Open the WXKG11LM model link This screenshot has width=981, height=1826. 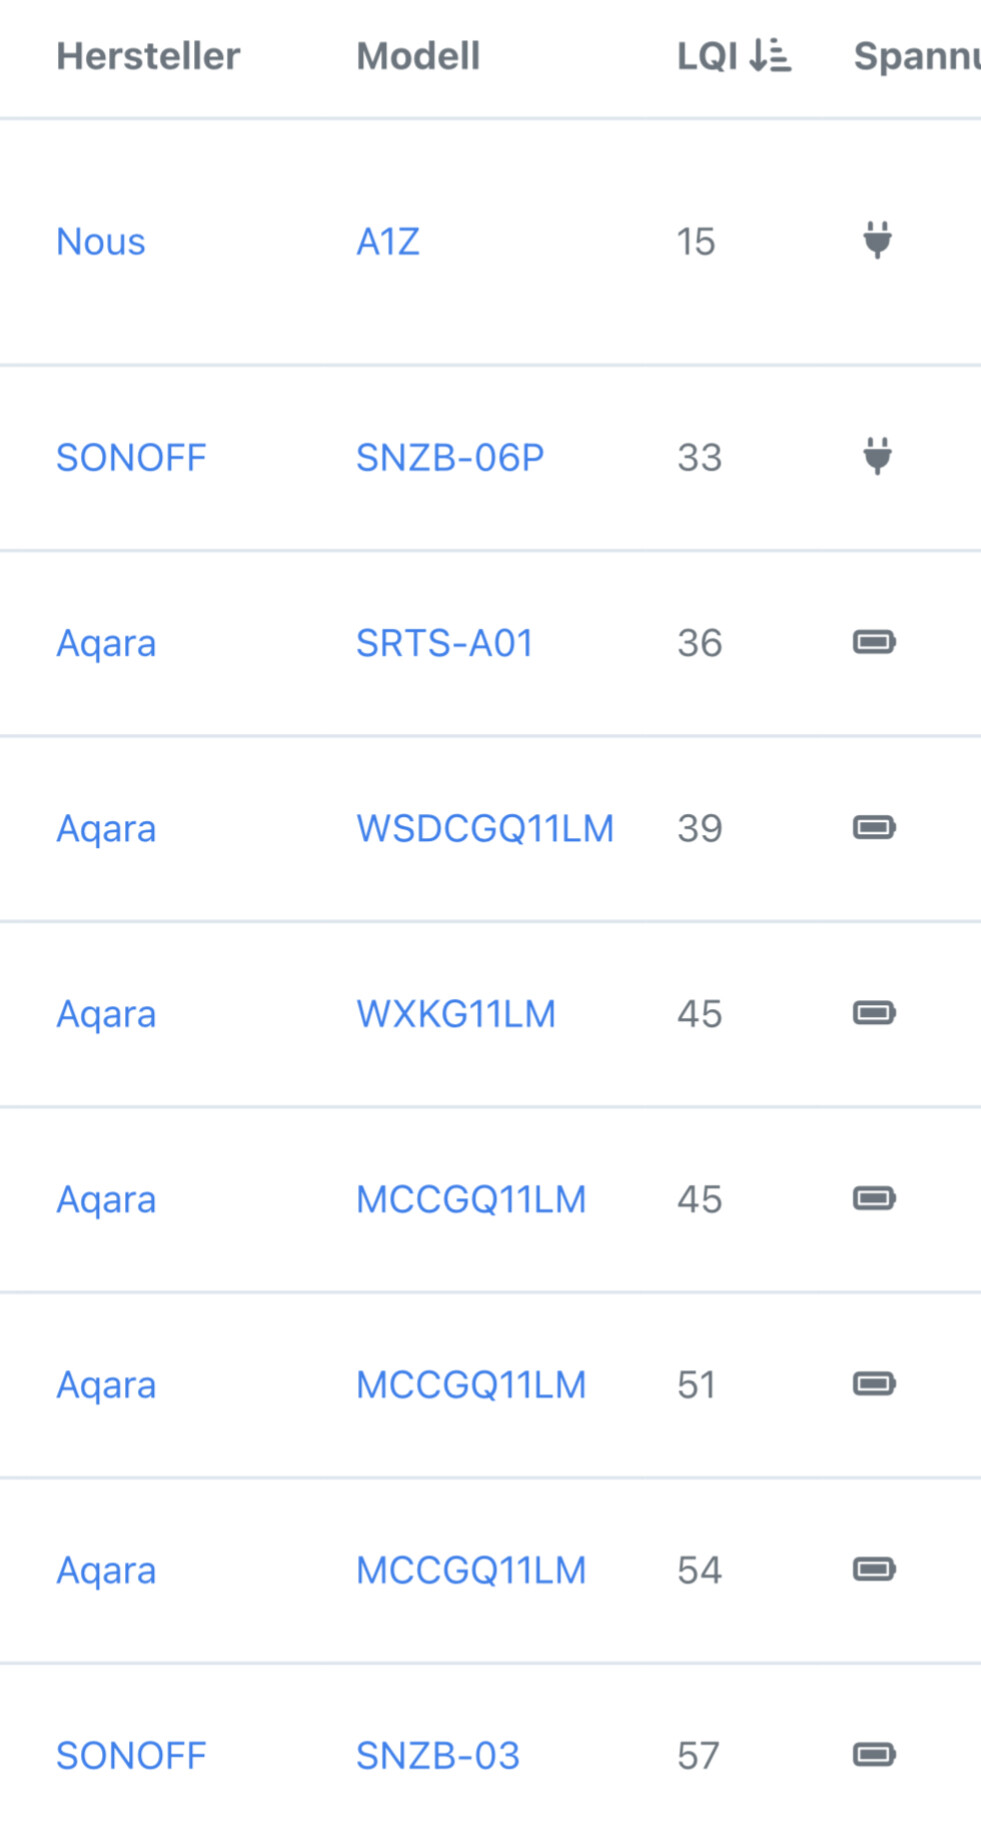click(456, 1014)
